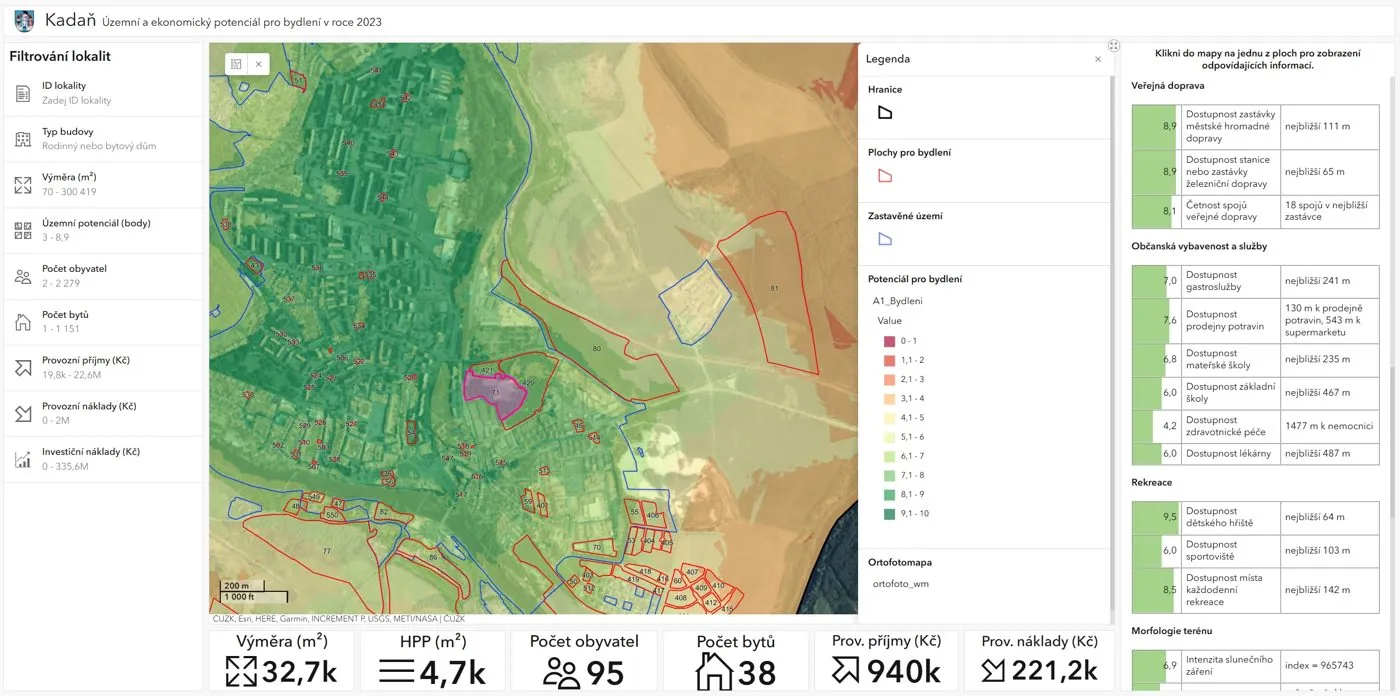The width and height of the screenshot is (1400, 696).
Task: Click the people icon in the Počet obyvatel card
Action: pyautogui.click(x=561, y=672)
